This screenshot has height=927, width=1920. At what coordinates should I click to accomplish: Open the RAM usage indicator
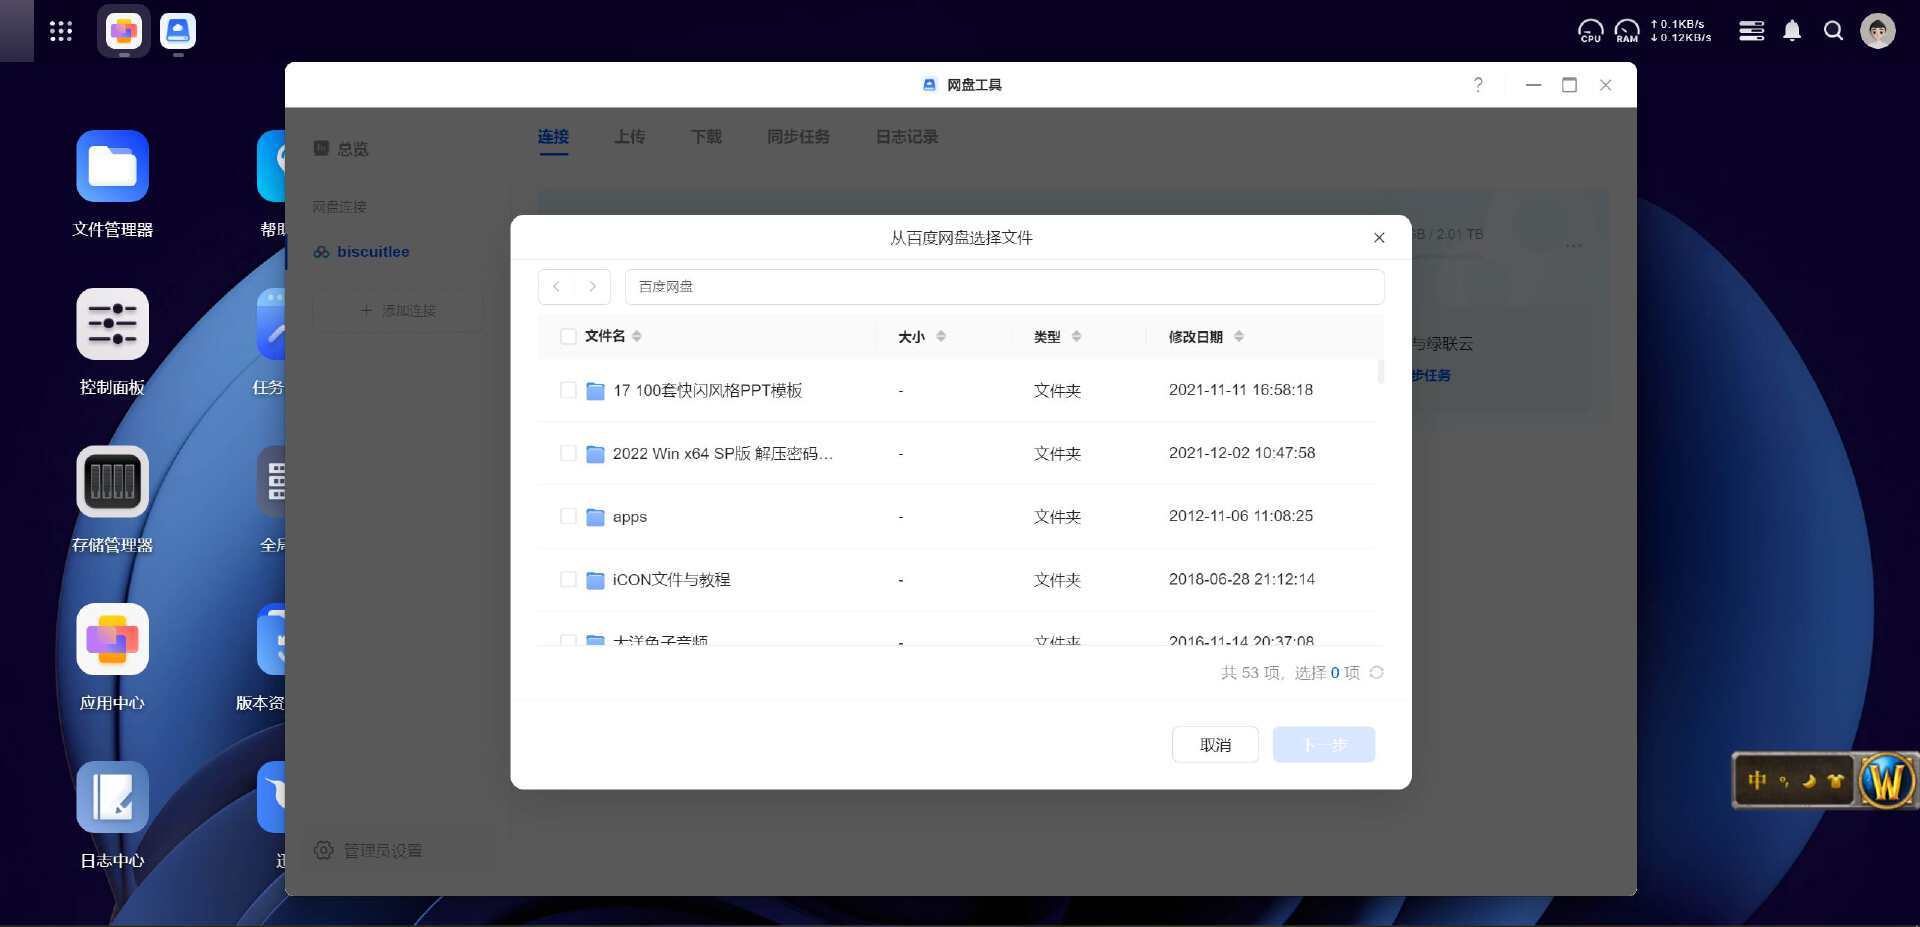pyautogui.click(x=1627, y=31)
